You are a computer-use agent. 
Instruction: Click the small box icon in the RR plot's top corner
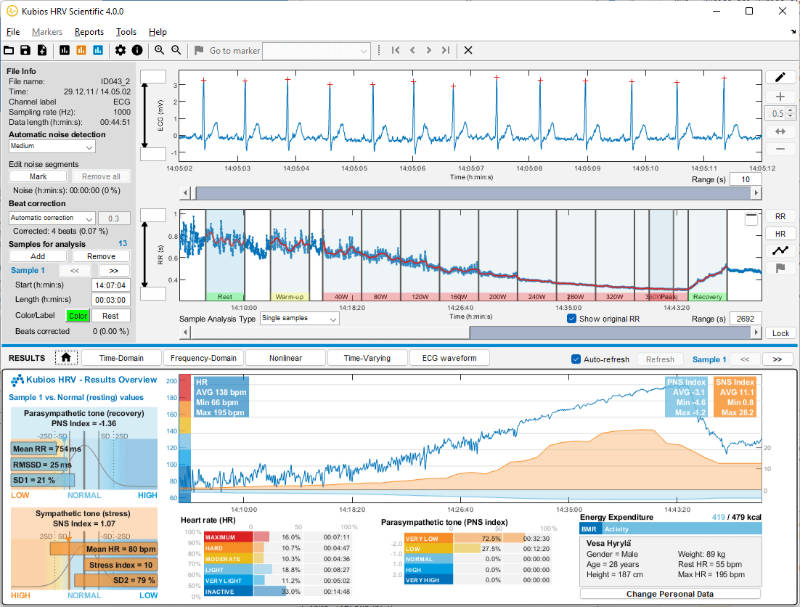pos(751,219)
